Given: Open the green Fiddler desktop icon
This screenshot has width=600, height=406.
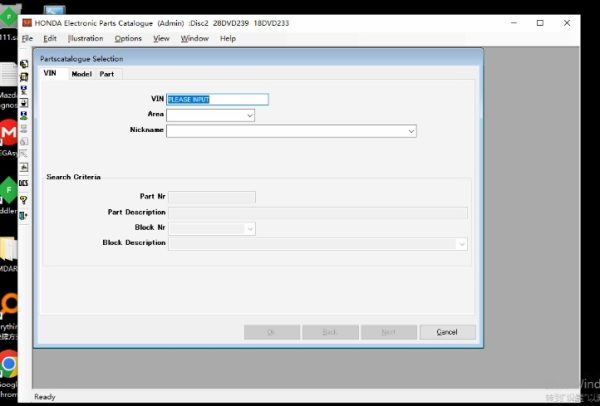Looking at the screenshot, I should [x=9, y=190].
